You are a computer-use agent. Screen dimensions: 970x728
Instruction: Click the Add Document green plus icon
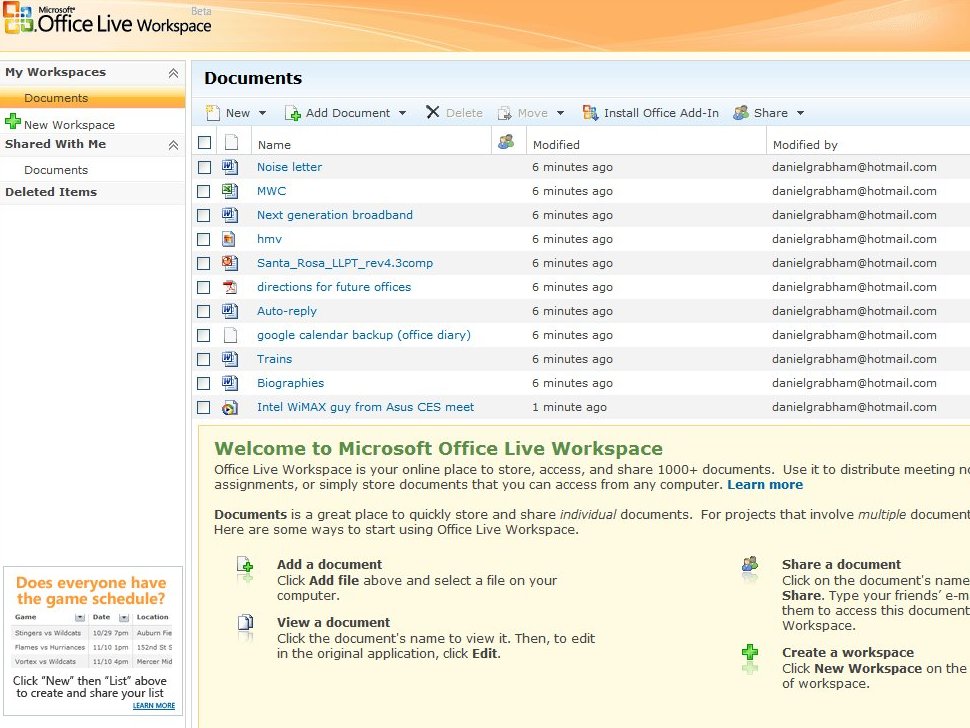click(x=294, y=113)
